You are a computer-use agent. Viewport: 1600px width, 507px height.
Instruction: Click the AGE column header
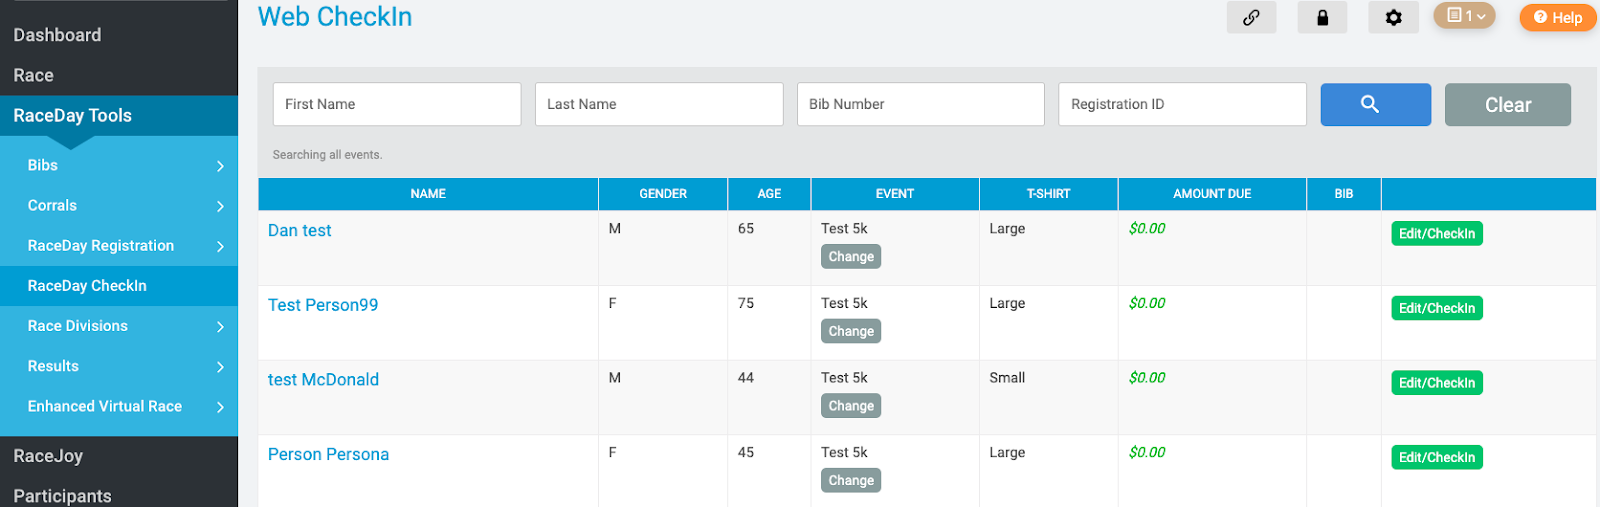(769, 194)
